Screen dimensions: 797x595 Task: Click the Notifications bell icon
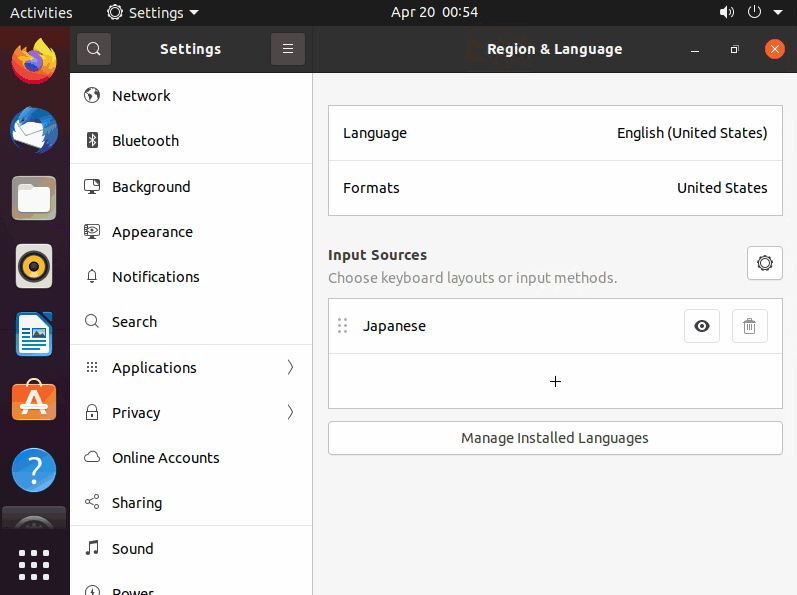(92, 276)
